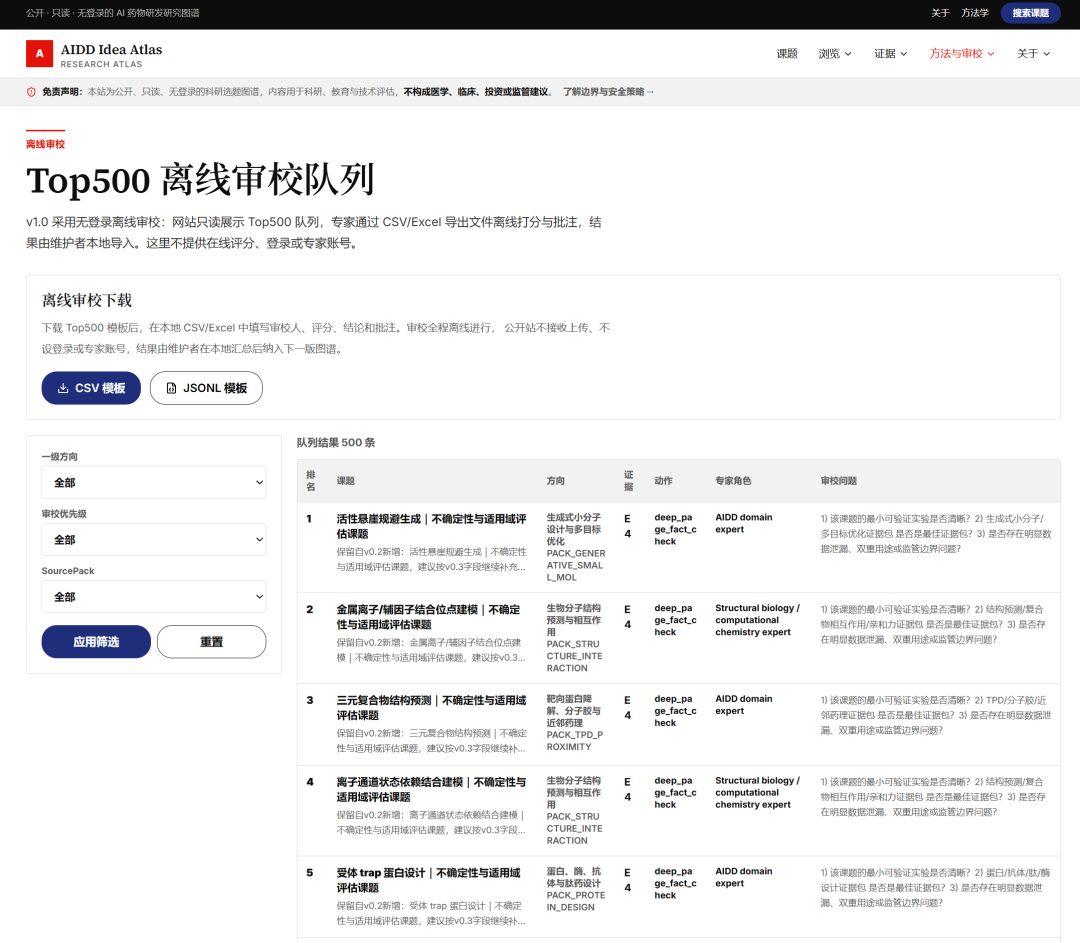Click Structural biology expert role in row 2
The image size is (1080, 943).
coord(757,621)
